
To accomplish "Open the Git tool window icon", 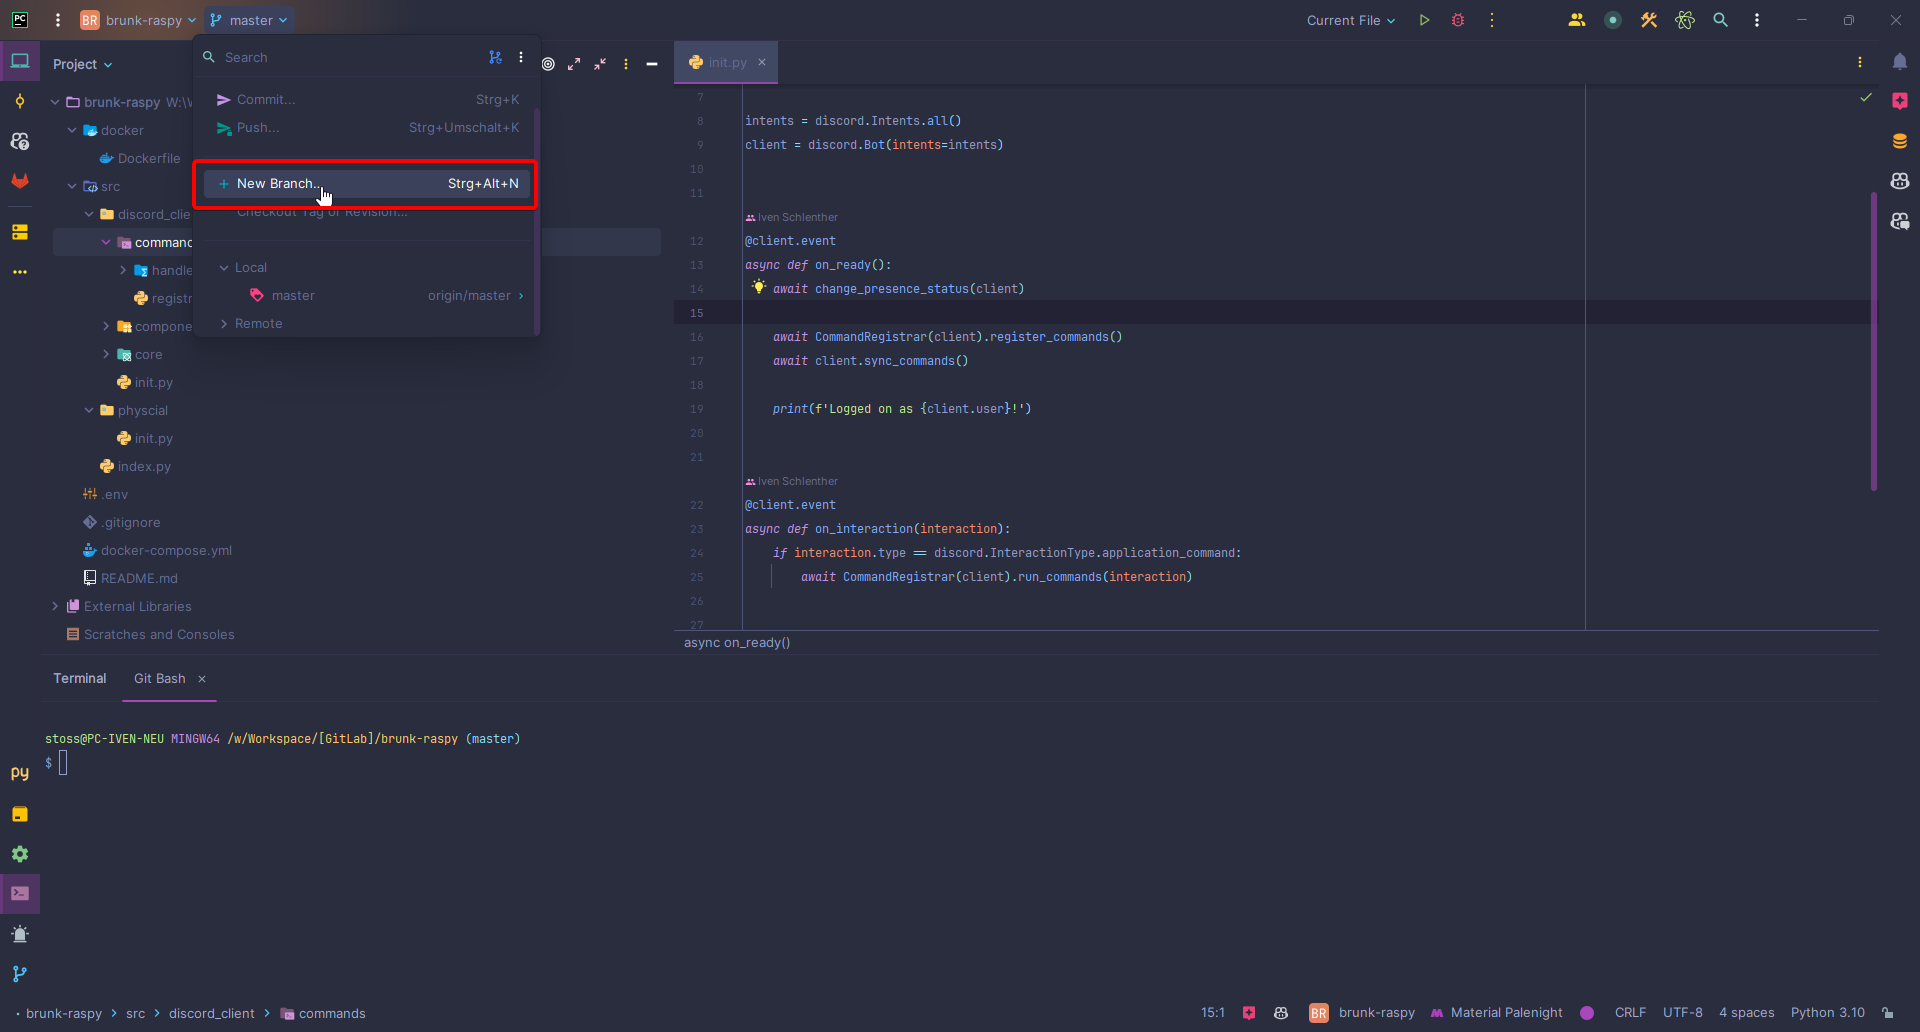I will click(x=20, y=973).
